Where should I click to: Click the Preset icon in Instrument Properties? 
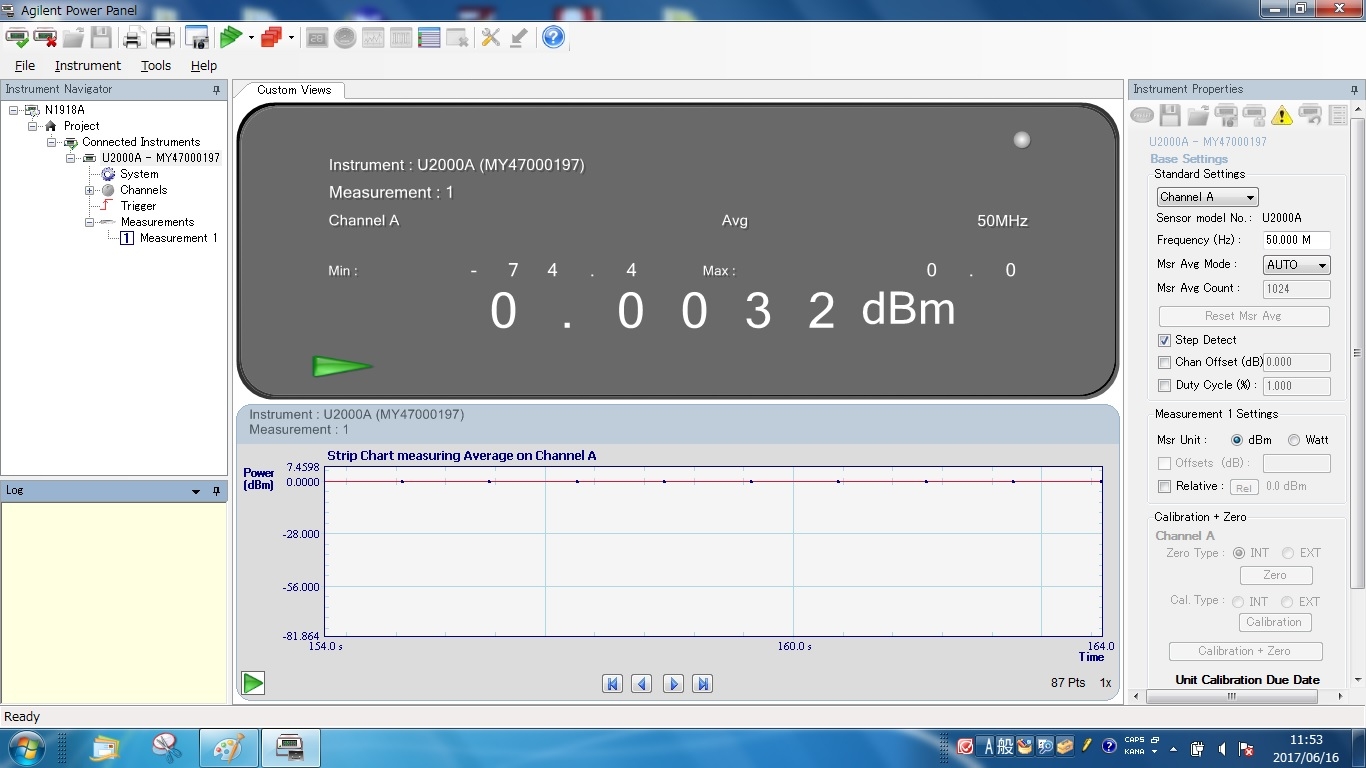coord(1142,116)
